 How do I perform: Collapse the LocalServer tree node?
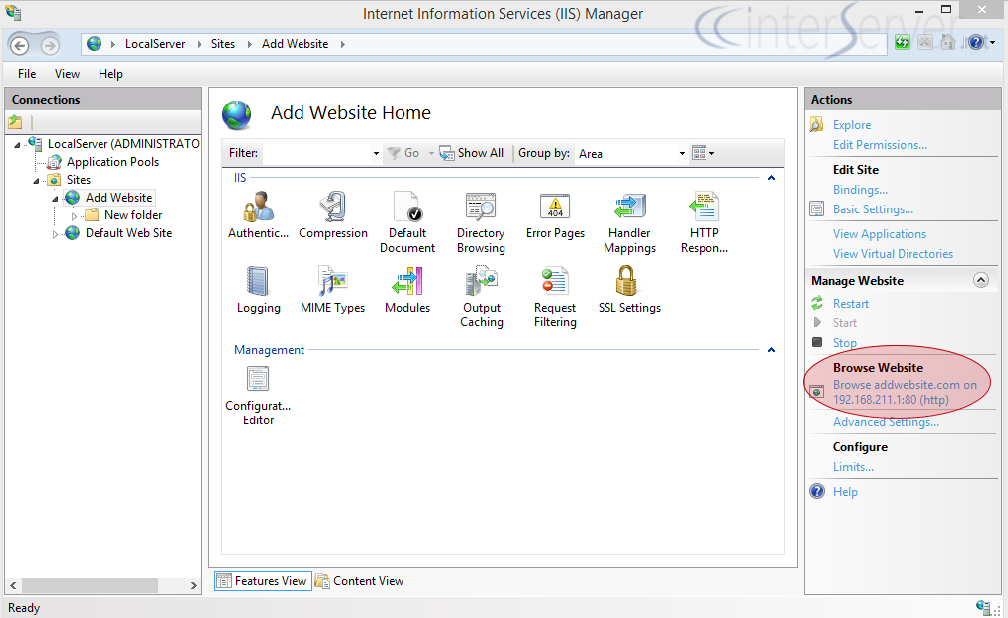(17, 145)
